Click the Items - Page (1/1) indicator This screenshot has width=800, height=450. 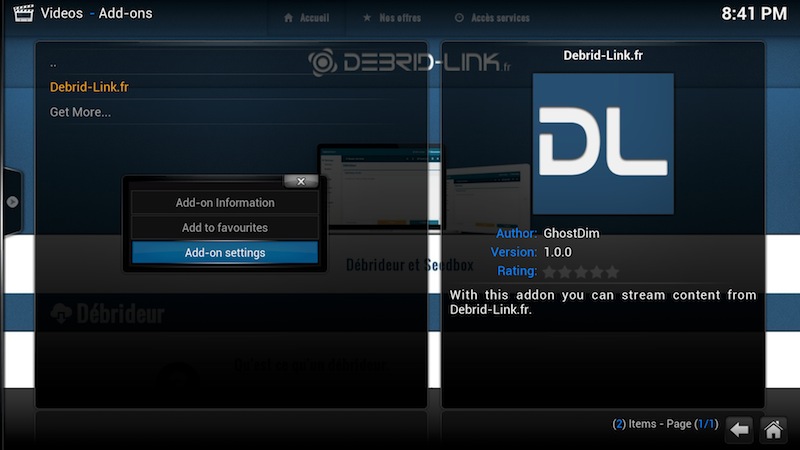[x=665, y=424]
